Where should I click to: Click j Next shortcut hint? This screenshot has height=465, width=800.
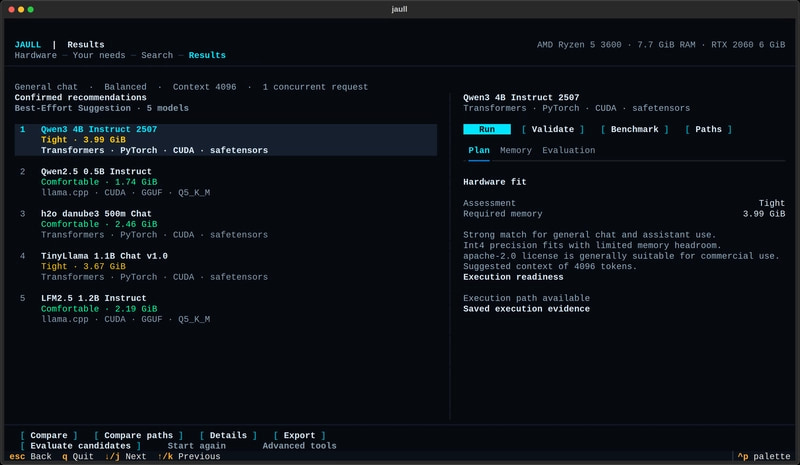click(126, 456)
